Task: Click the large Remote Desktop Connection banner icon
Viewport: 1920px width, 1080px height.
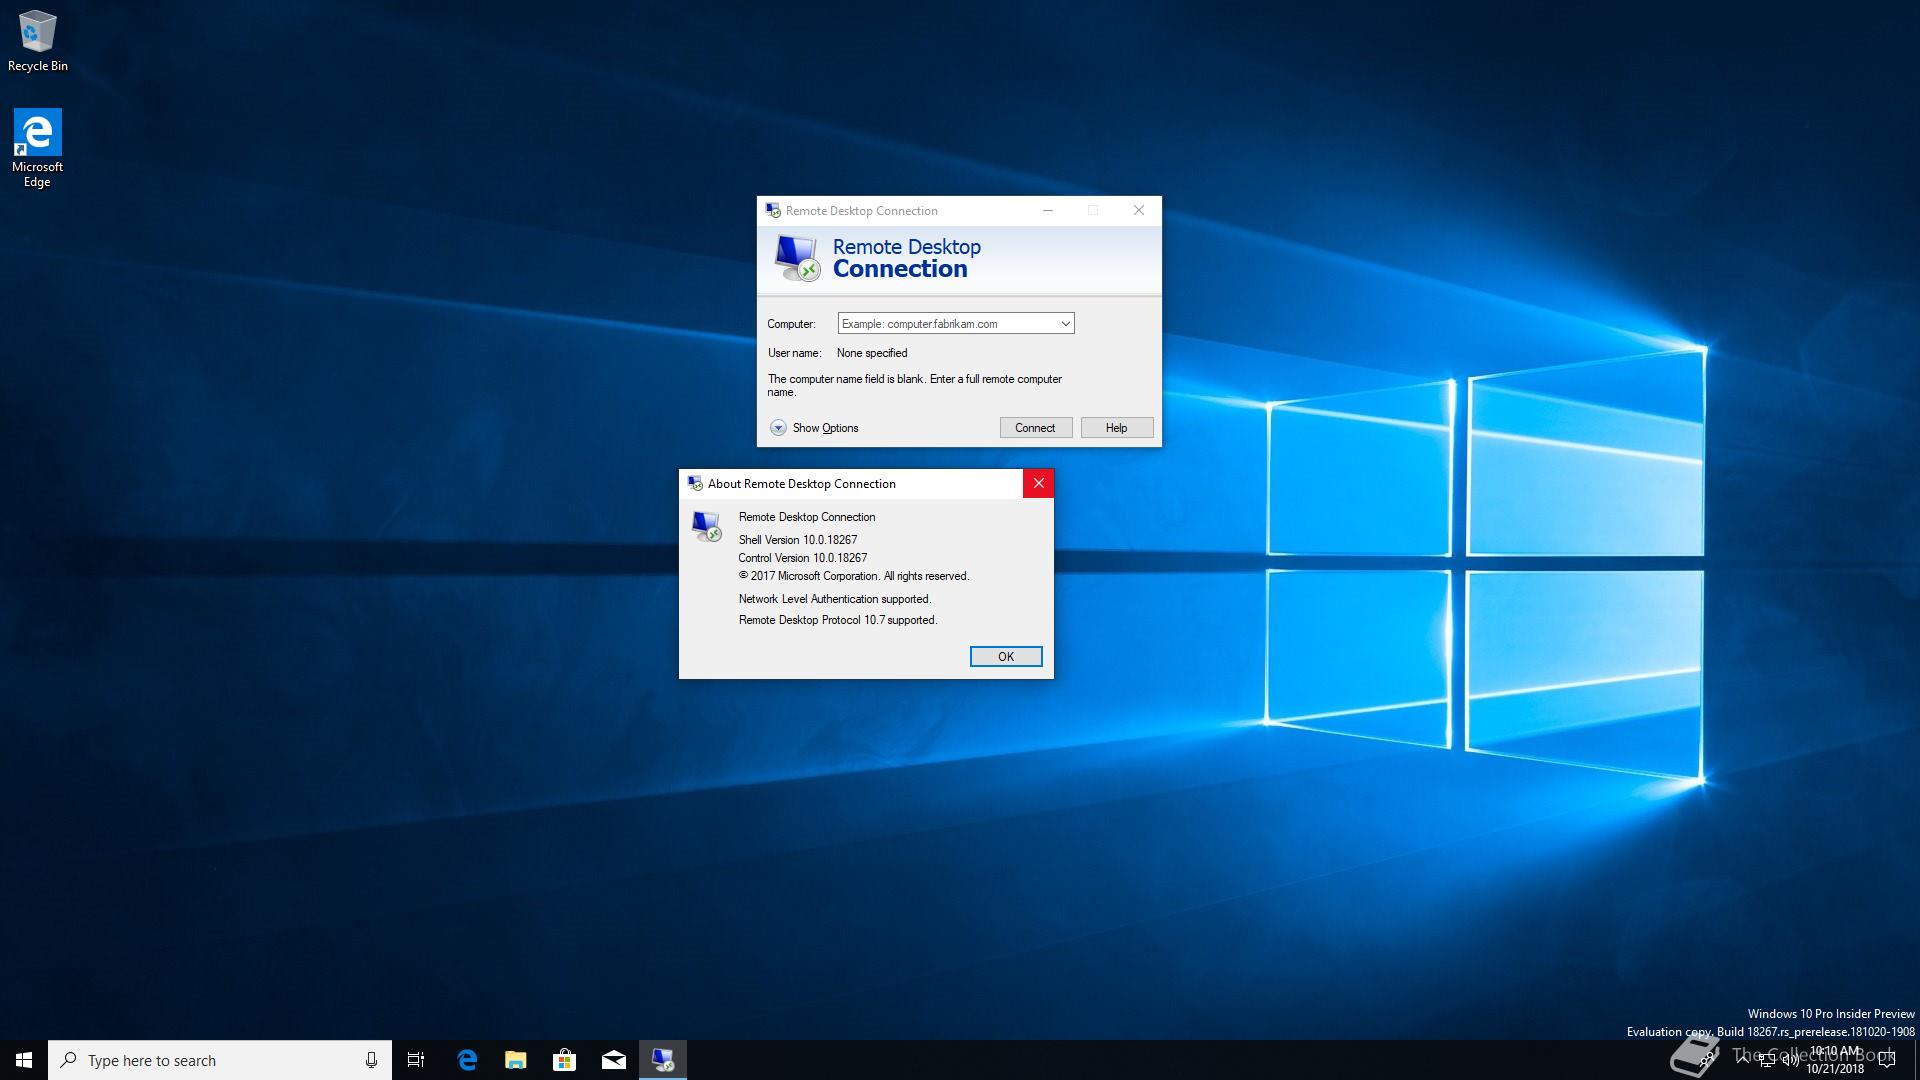Action: (797, 258)
